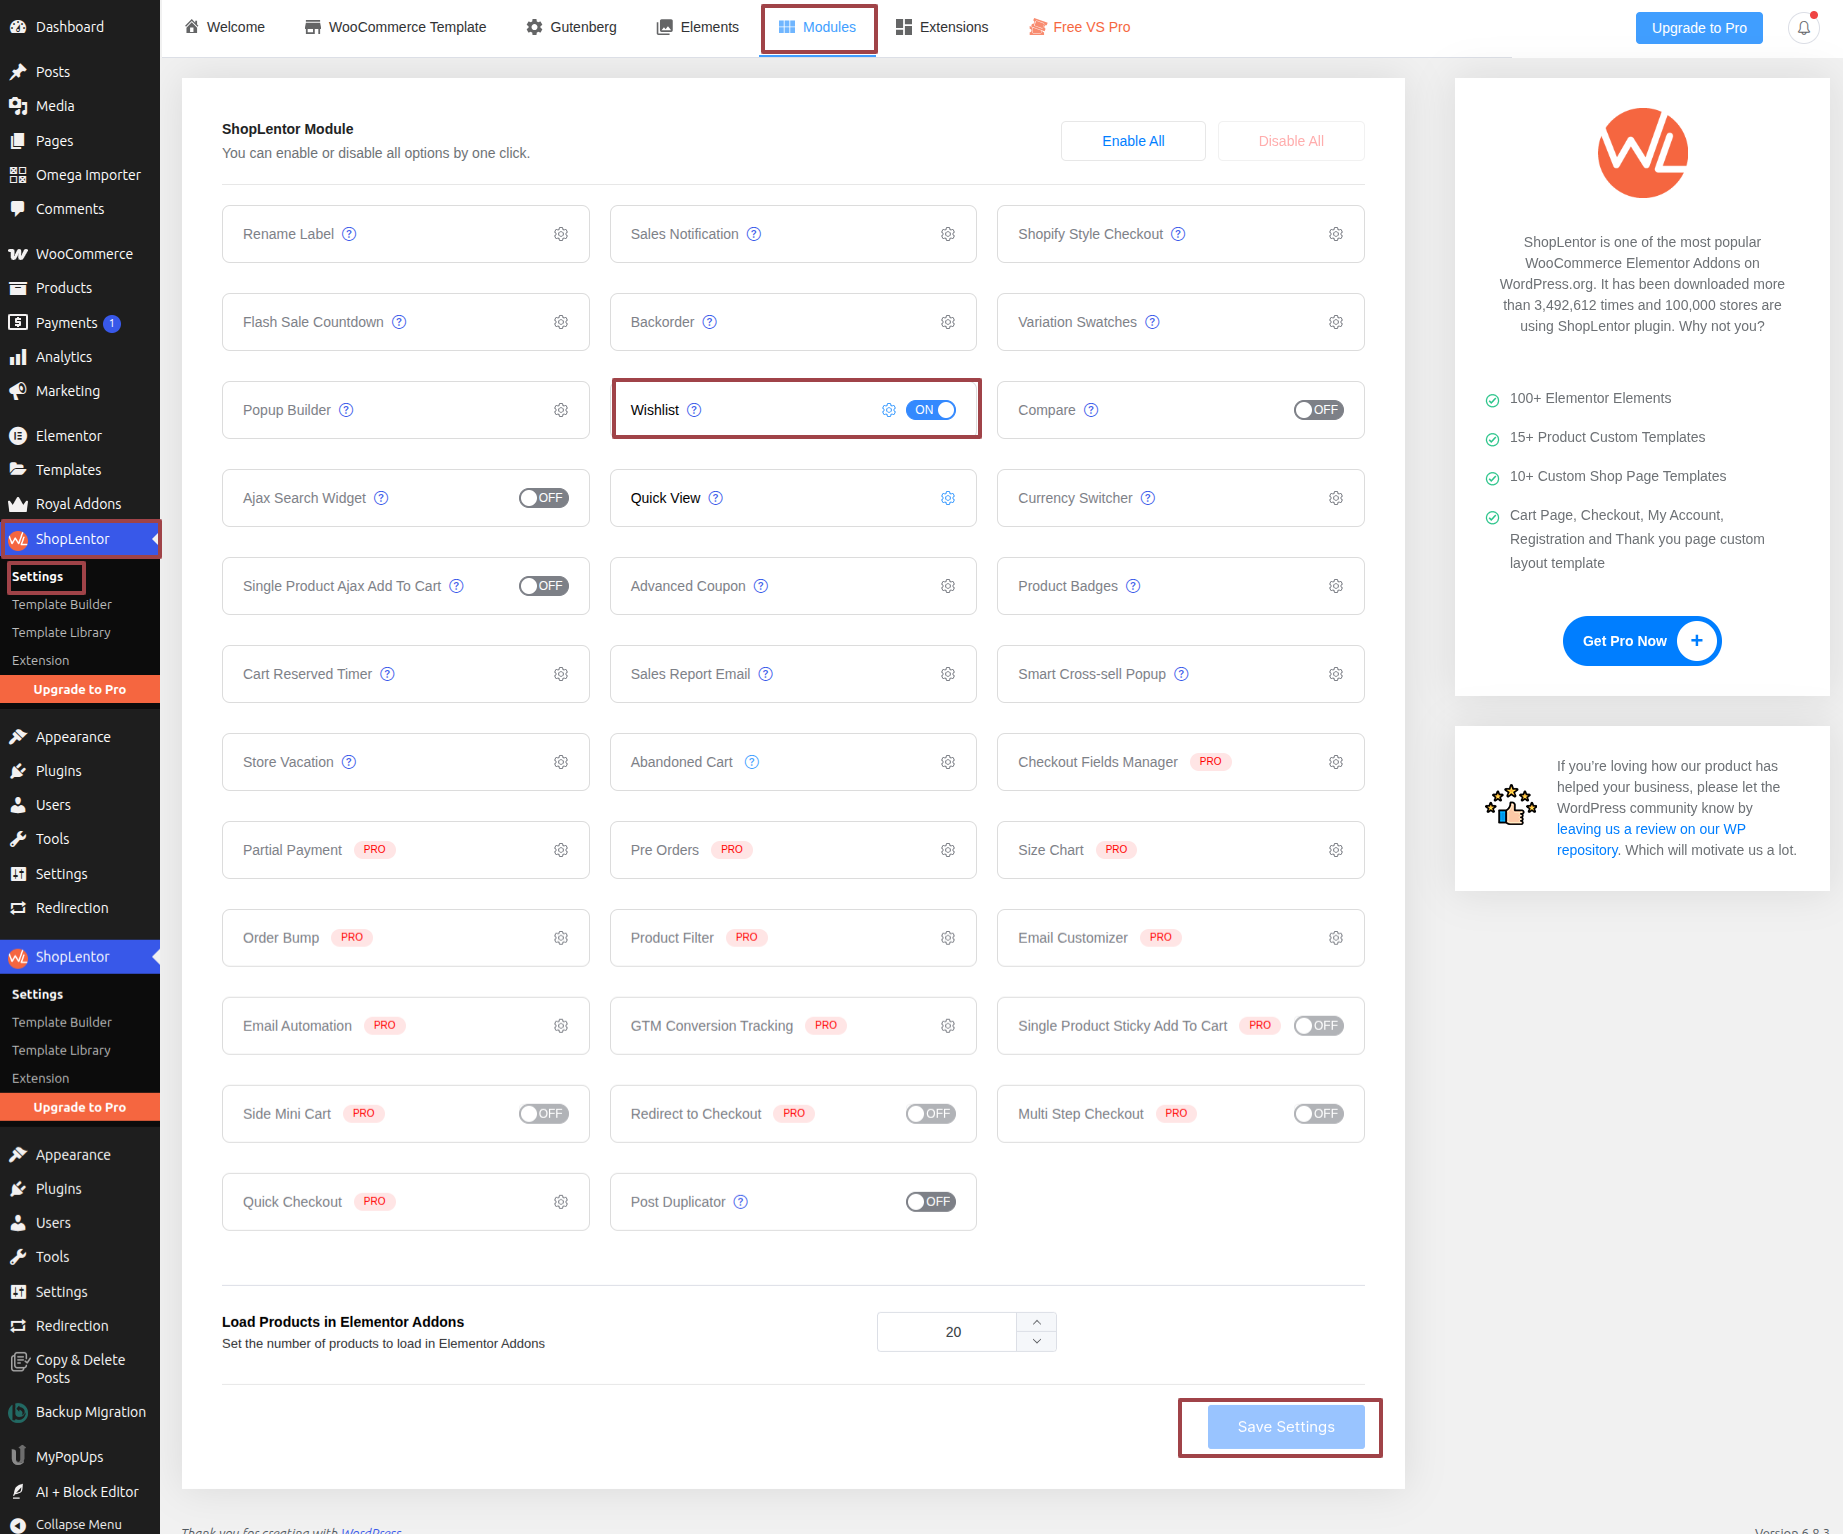Open Shopify Style Checkout settings gear
Image resolution: width=1843 pixels, height=1534 pixels.
point(1336,234)
